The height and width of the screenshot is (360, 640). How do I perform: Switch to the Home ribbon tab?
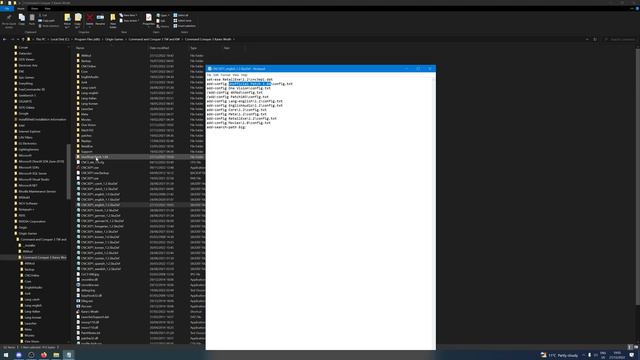(21, 9)
